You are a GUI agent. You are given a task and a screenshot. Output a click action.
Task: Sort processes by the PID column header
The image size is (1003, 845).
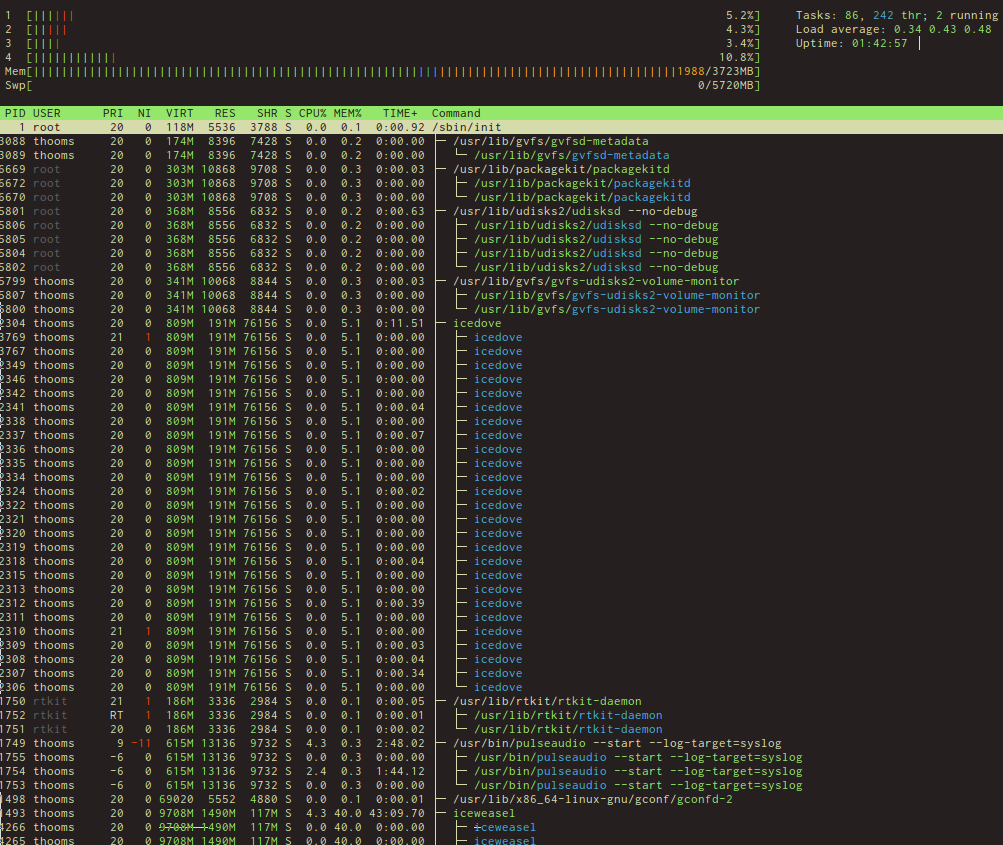coord(15,113)
